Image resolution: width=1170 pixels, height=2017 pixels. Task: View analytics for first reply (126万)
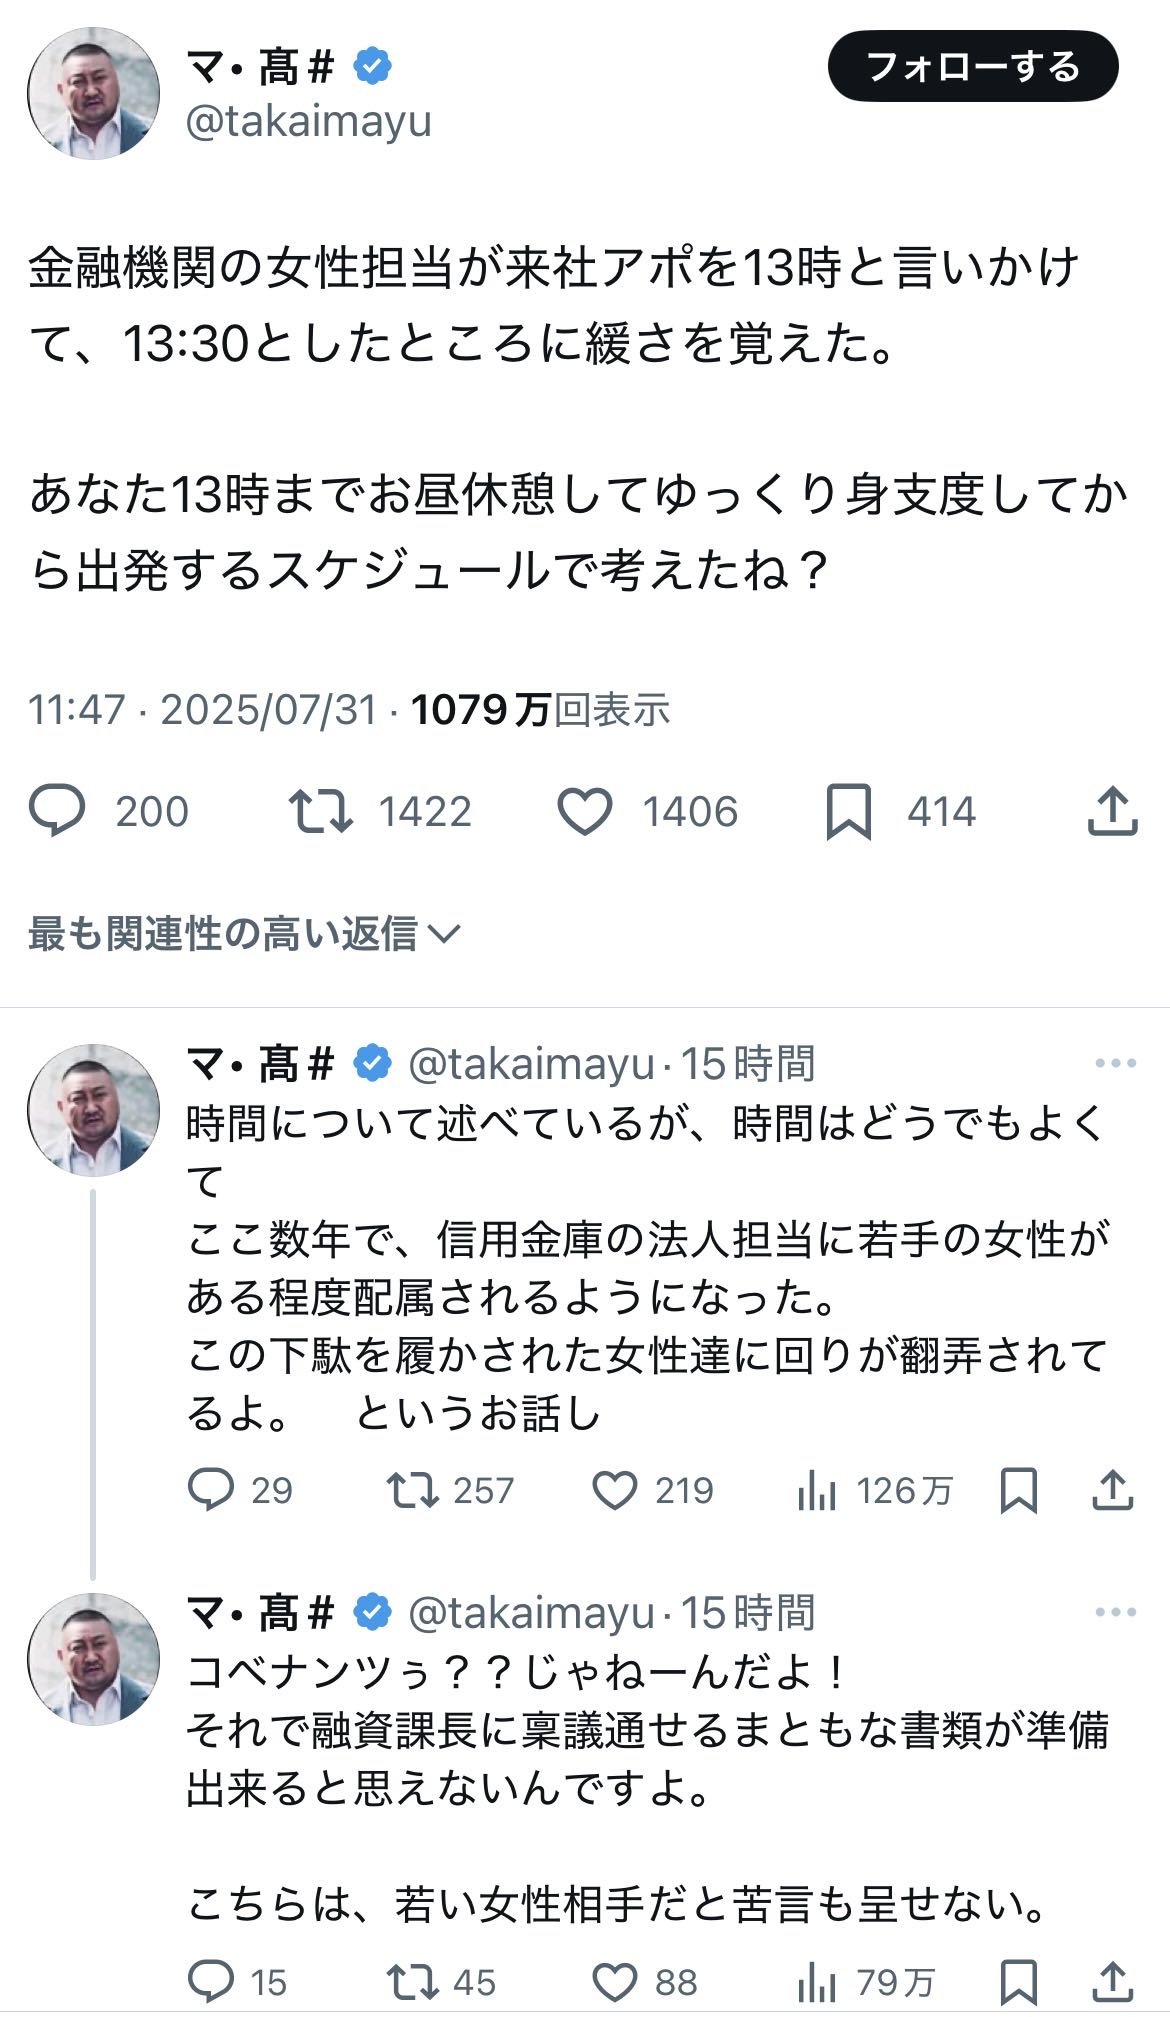pos(817,1490)
